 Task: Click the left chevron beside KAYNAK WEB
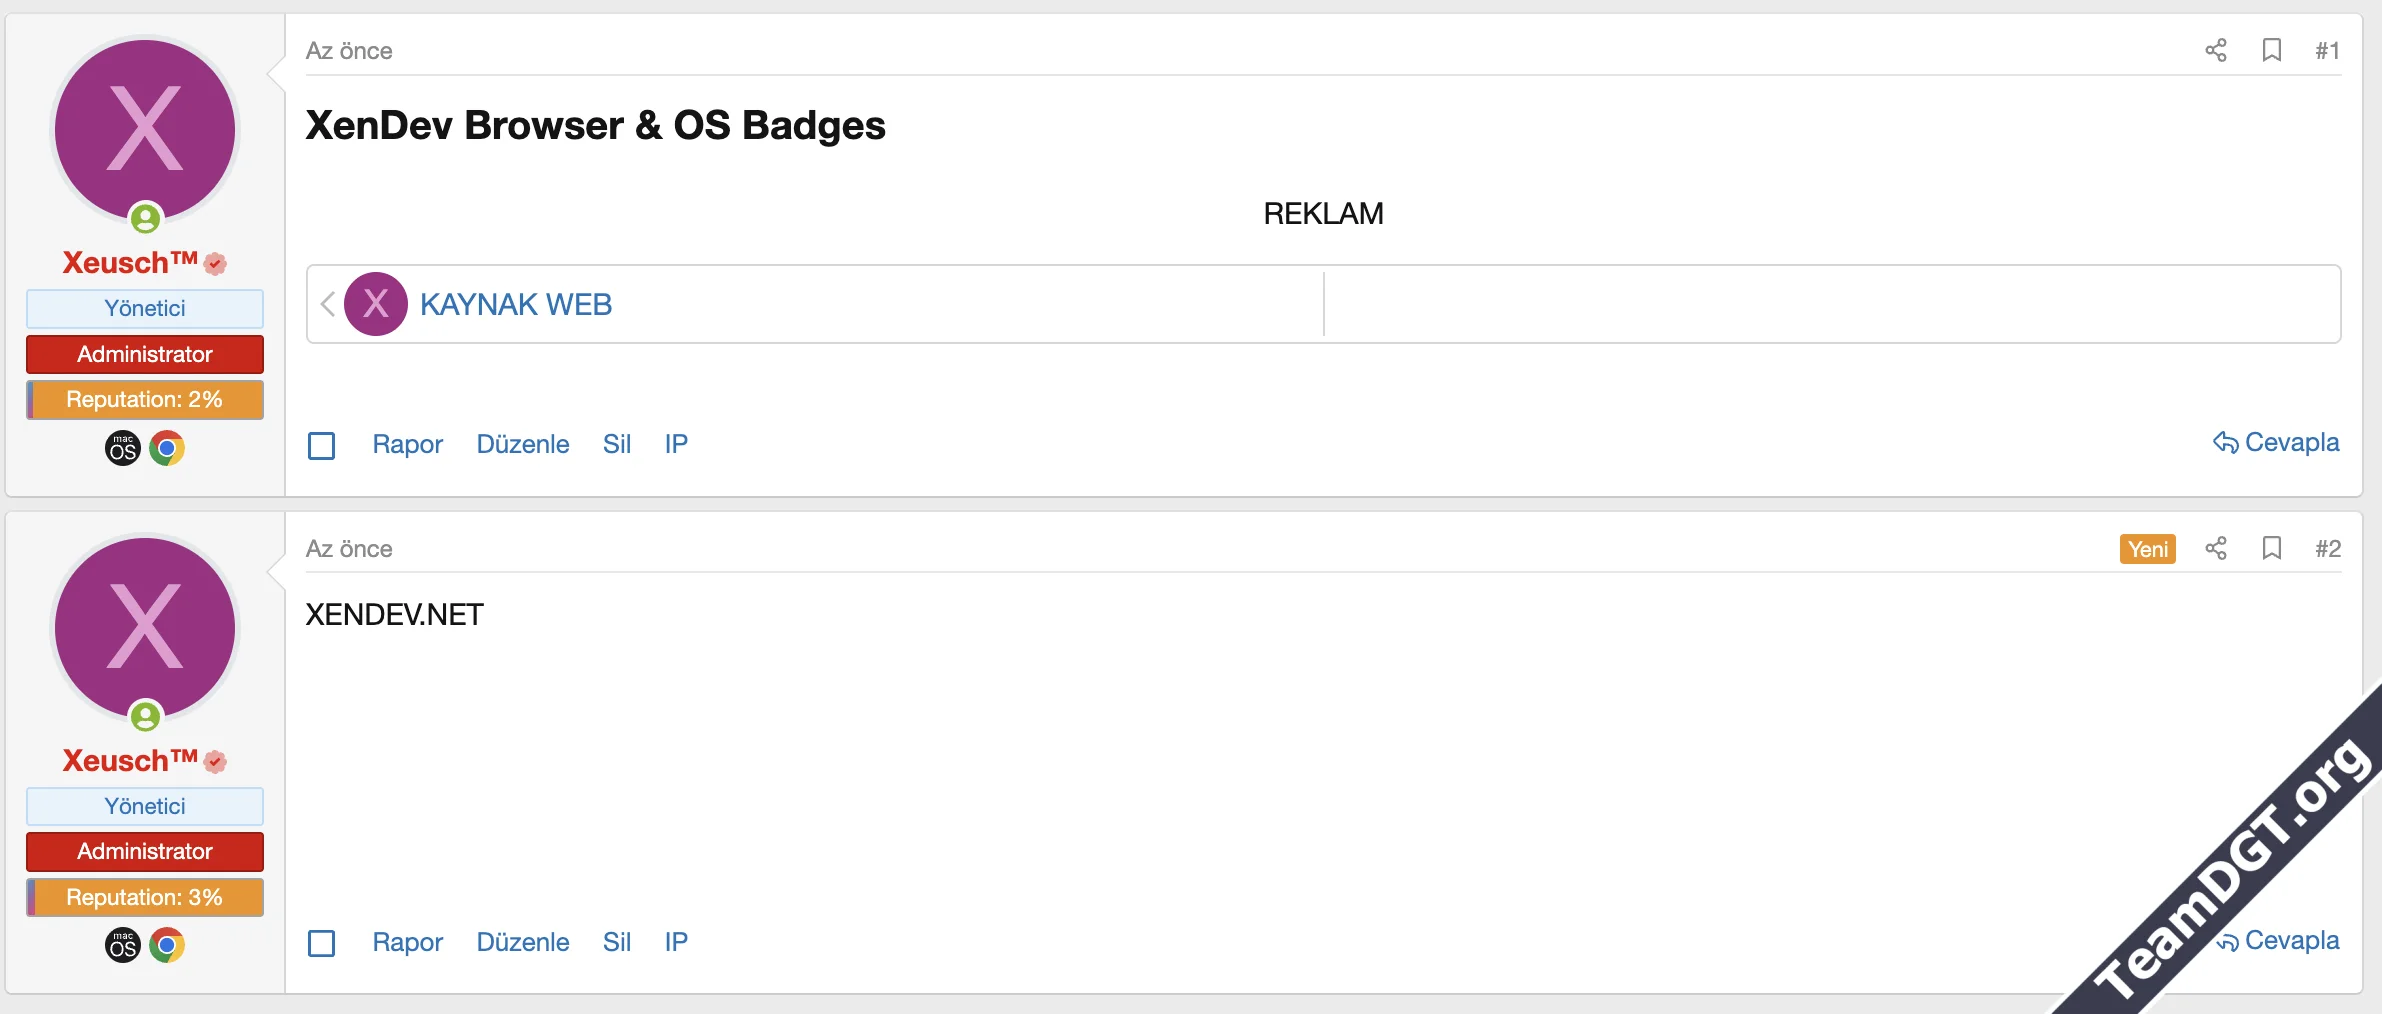(327, 304)
